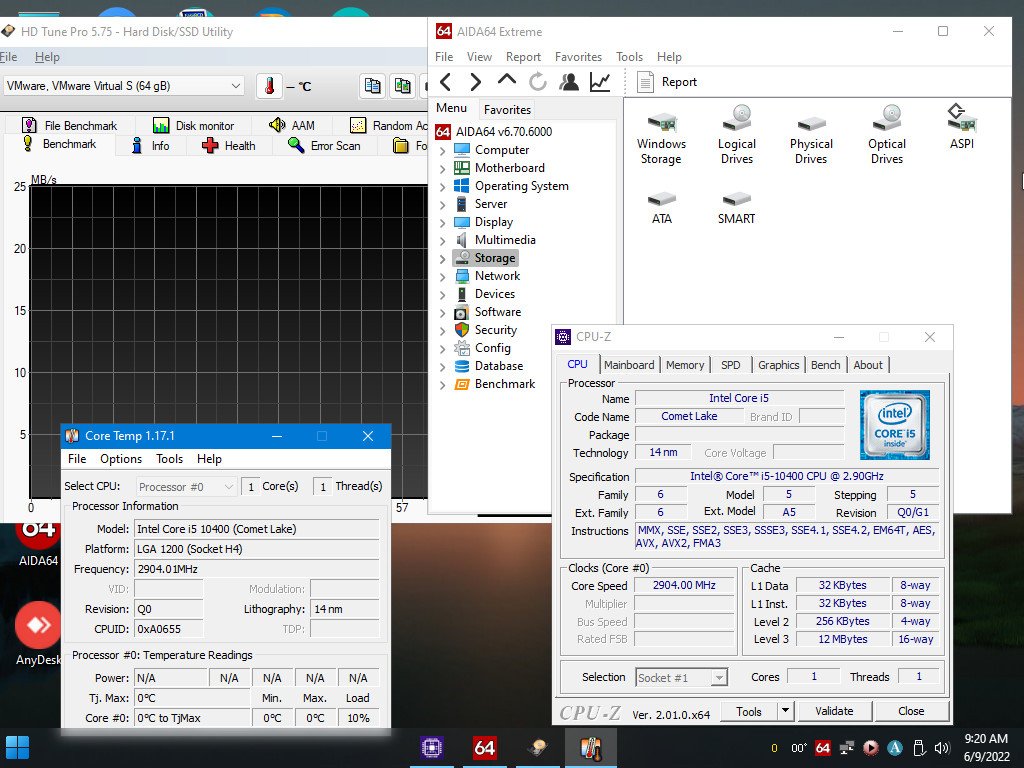Click CPU-Z taskbar icon
The image size is (1024, 768).
click(432, 748)
